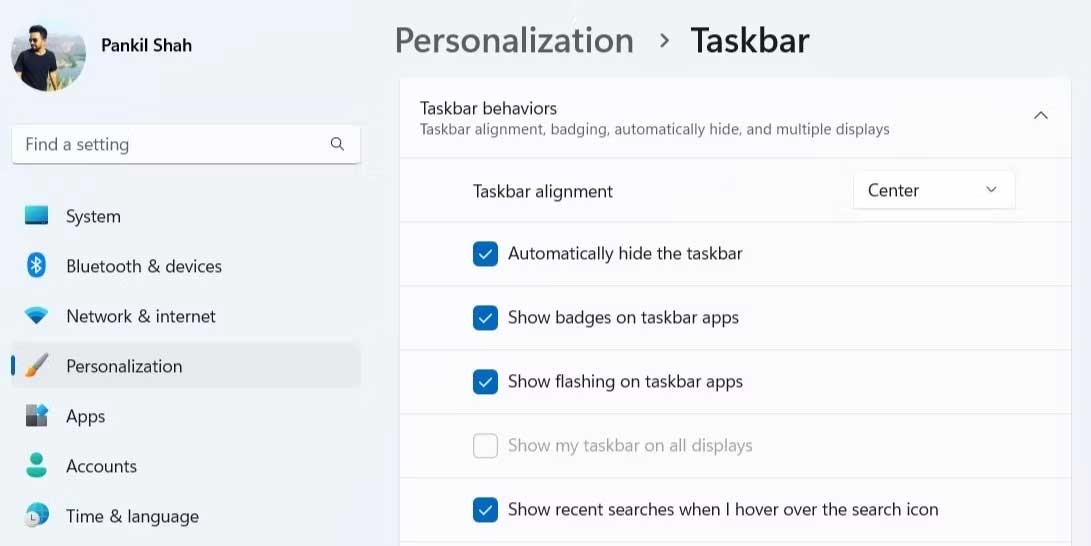Go to Network & internet settings

tap(140, 316)
